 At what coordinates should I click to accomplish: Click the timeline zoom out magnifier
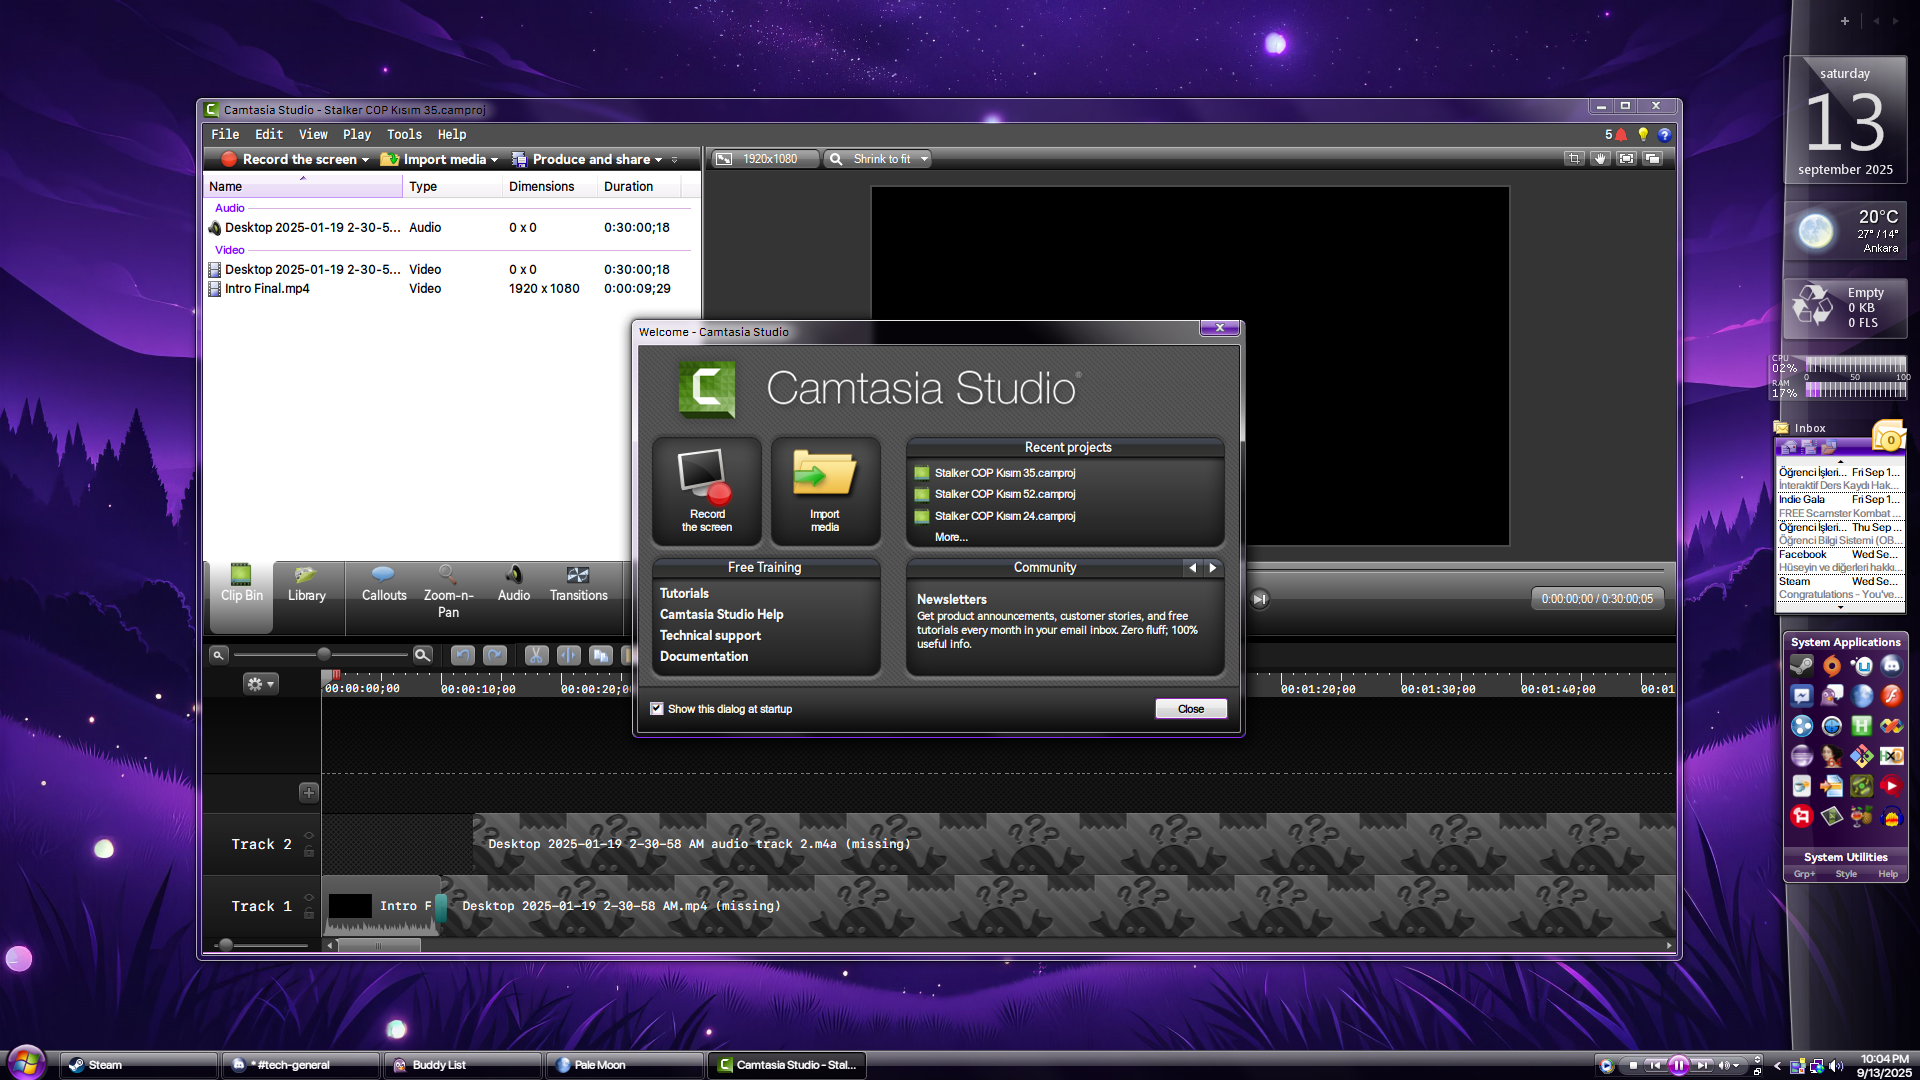point(218,655)
